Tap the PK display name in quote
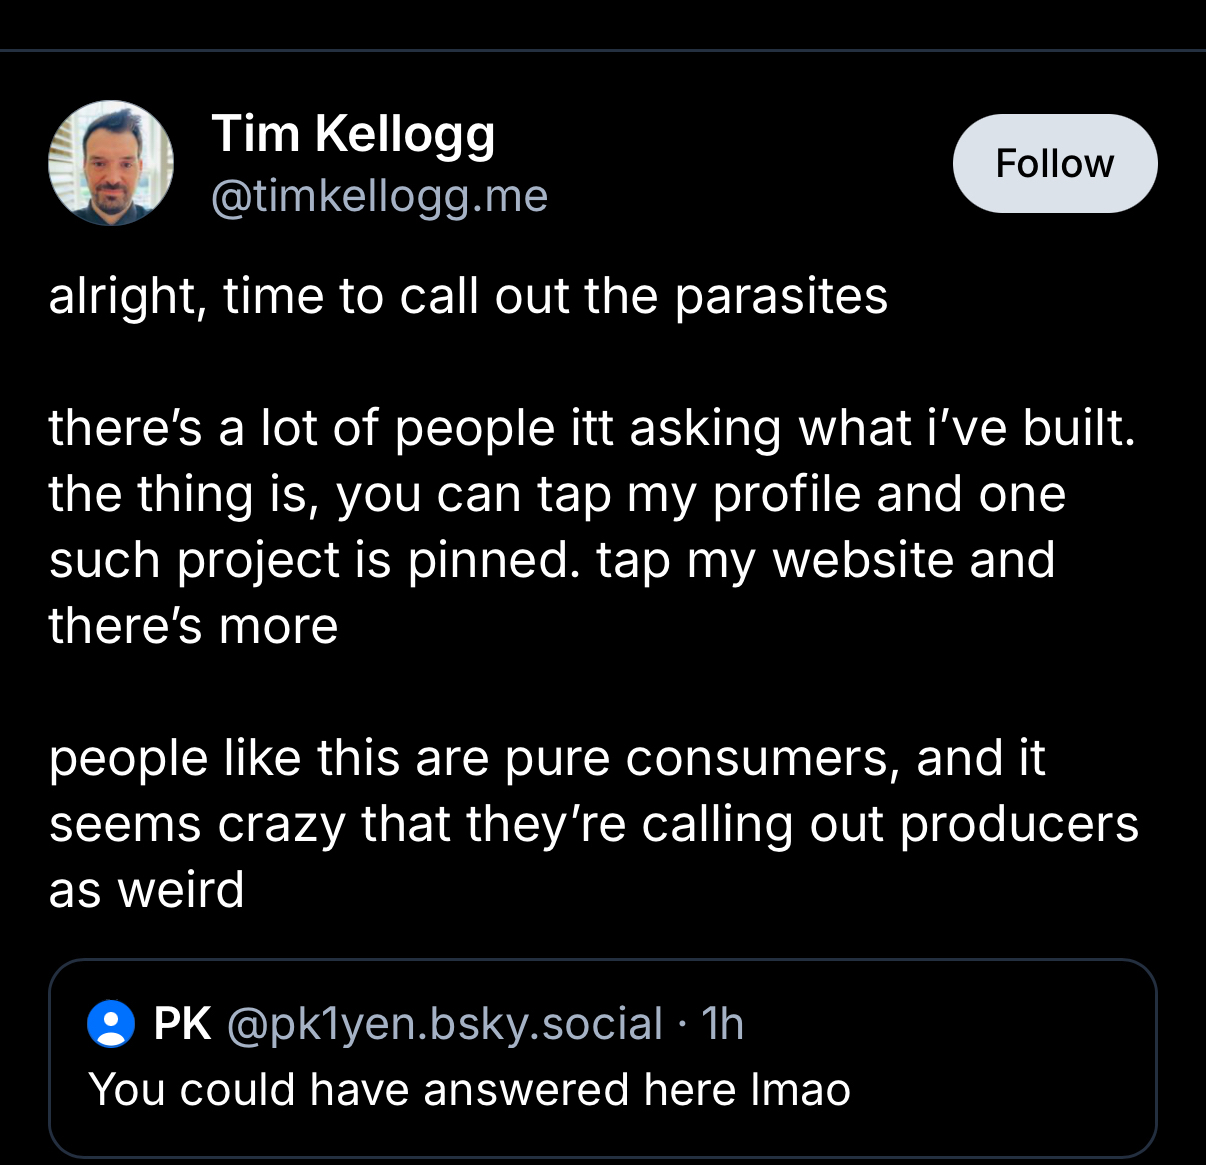 pyautogui.click(x=182, y=1024)
